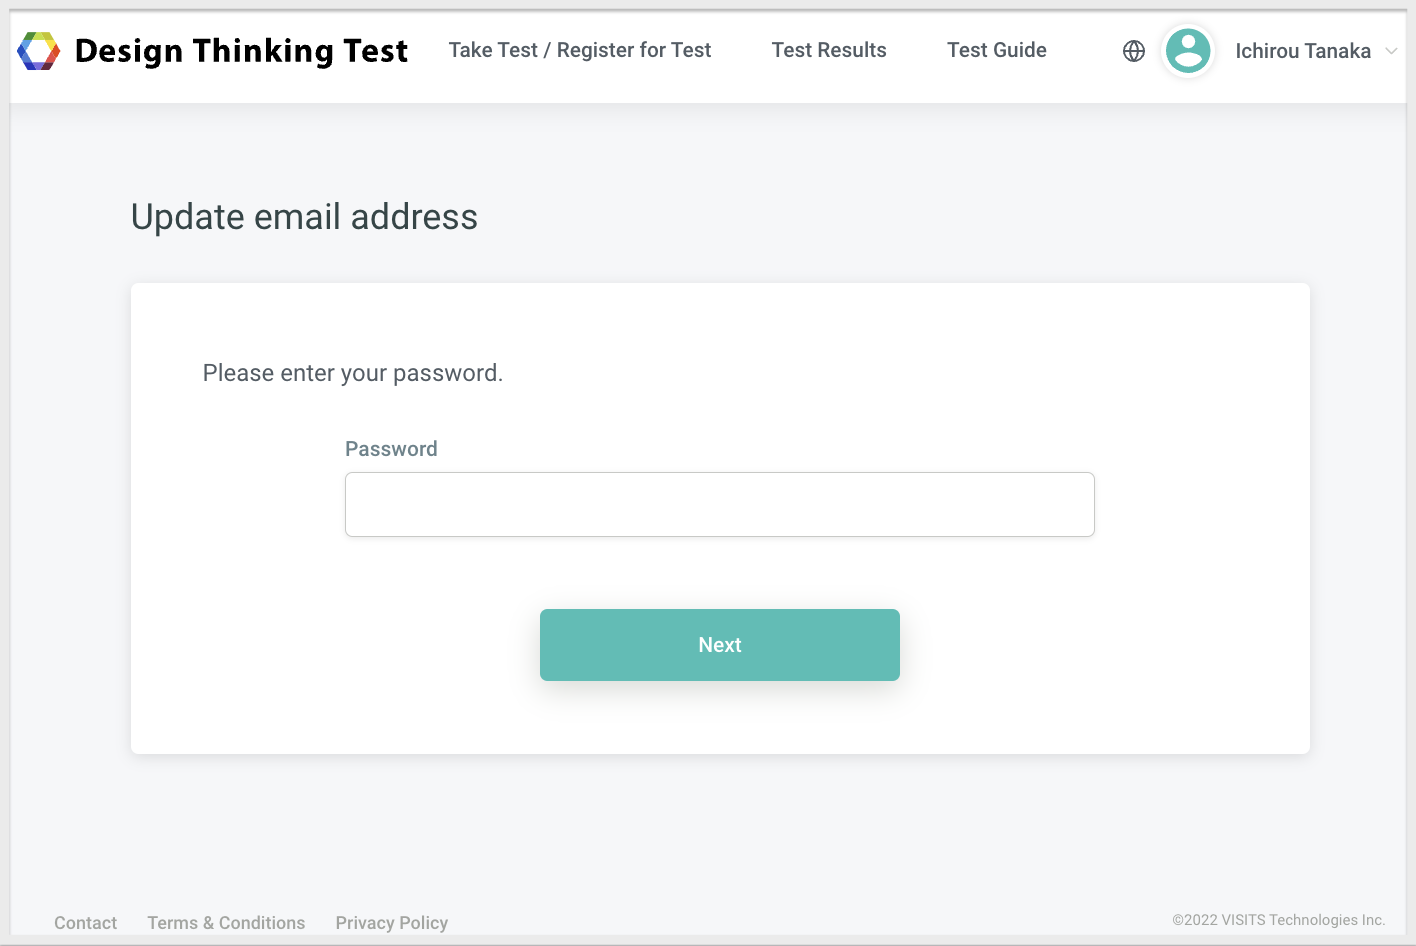Click the Password field label
1416x946 pixels.
(391, 449)
